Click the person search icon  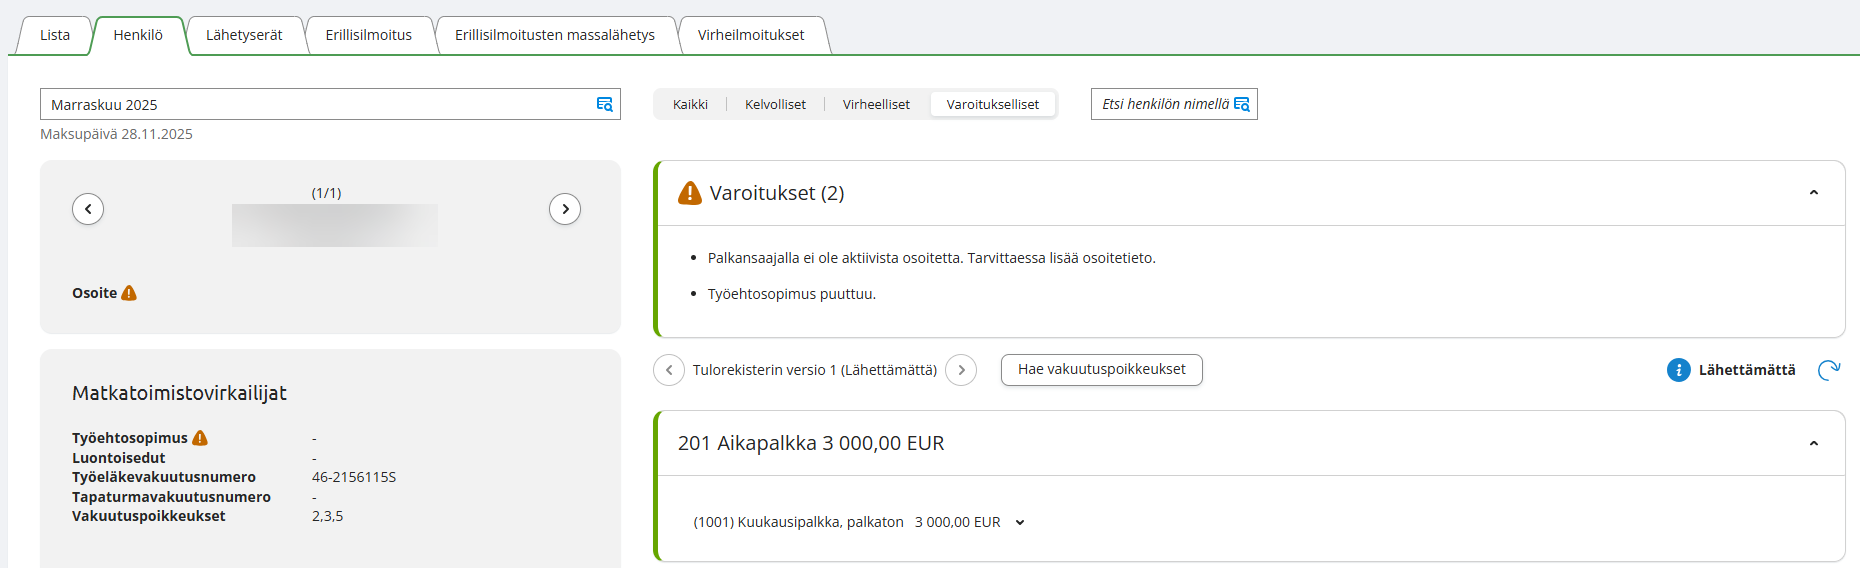click(x=1242, y=104)
